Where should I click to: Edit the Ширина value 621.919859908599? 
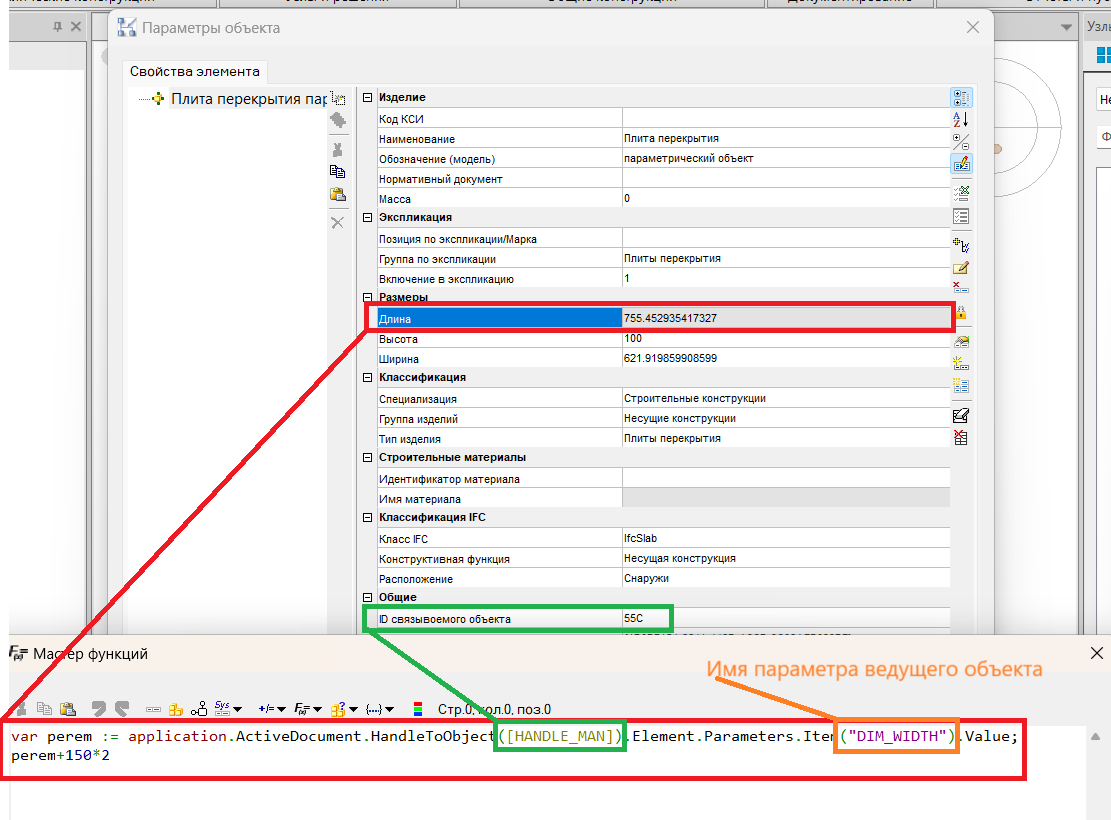[786, 359]
